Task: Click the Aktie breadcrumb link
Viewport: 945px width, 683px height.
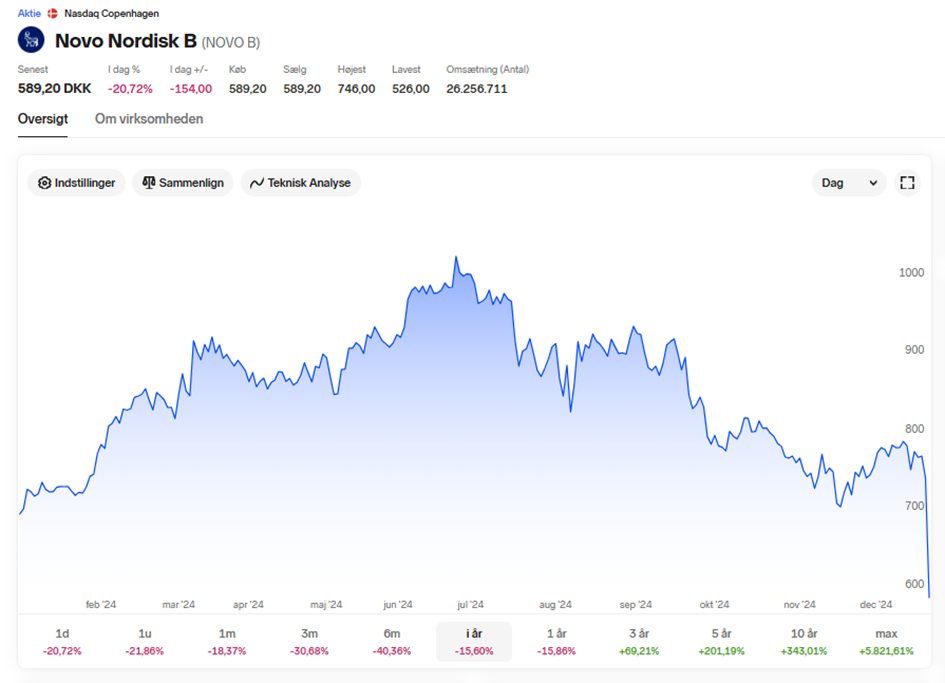Action: pyautogui.click(x=29, y=13)
